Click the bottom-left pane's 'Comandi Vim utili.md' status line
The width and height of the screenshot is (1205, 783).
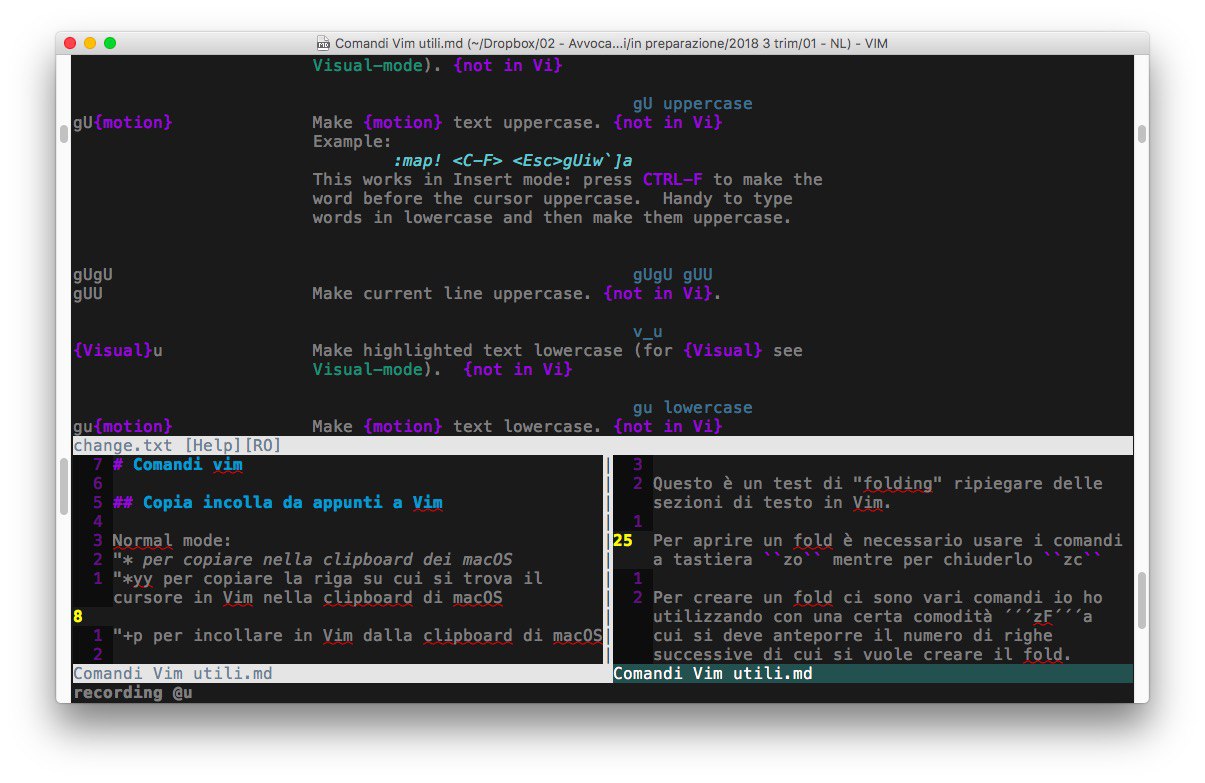338,674
